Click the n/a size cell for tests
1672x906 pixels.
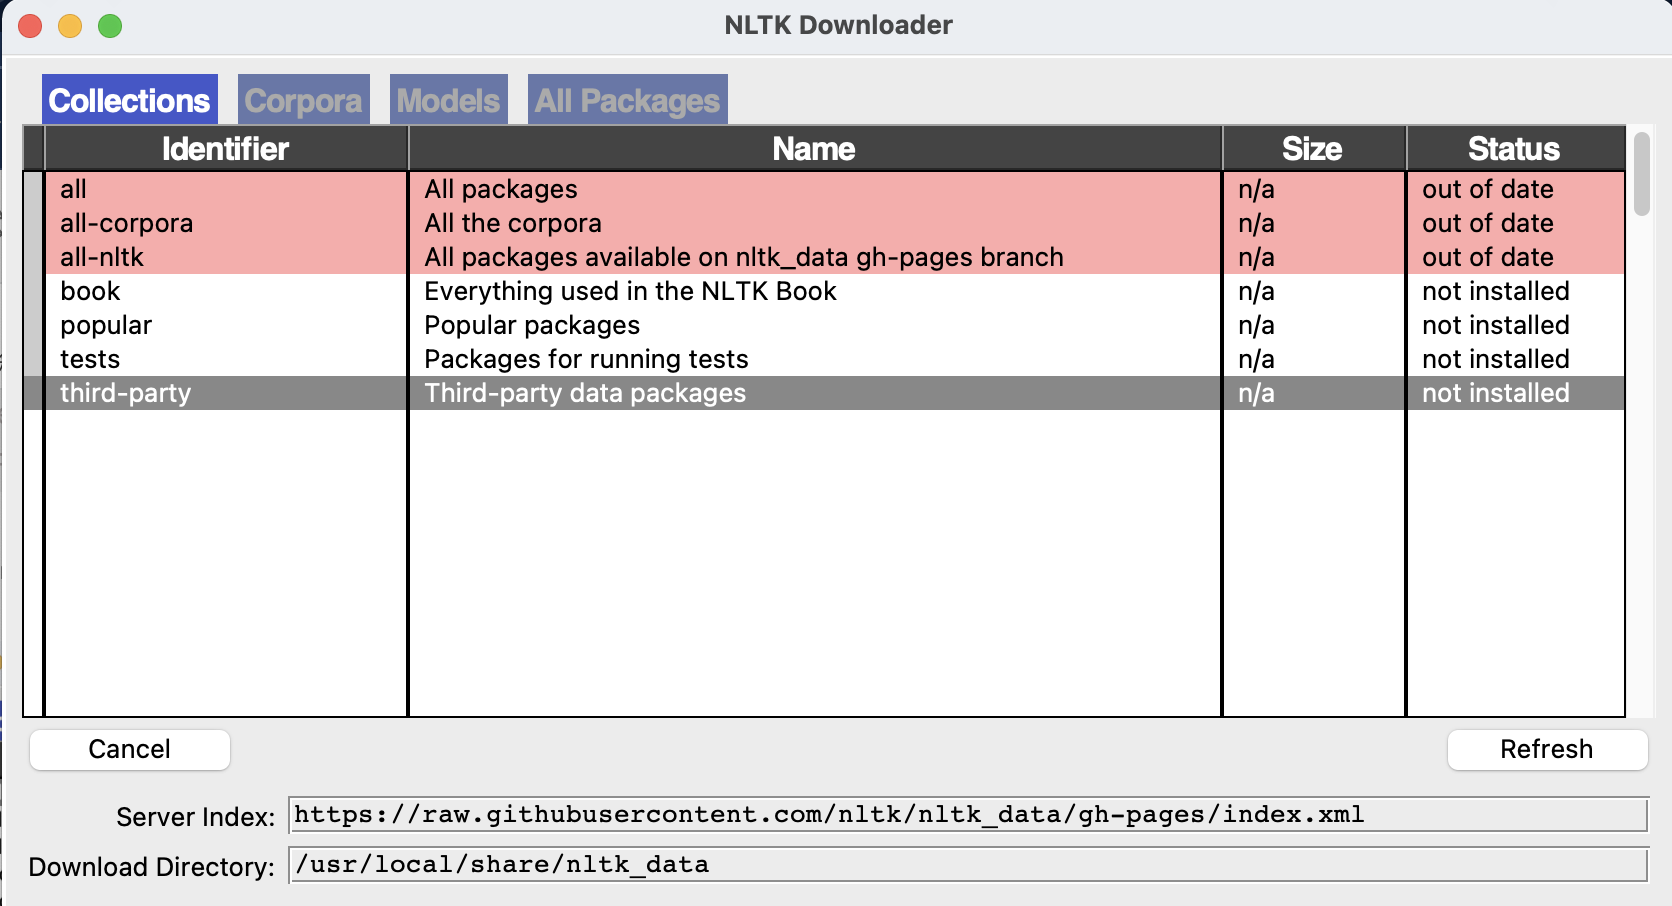pyautogui.click(x=1313, y=359)
